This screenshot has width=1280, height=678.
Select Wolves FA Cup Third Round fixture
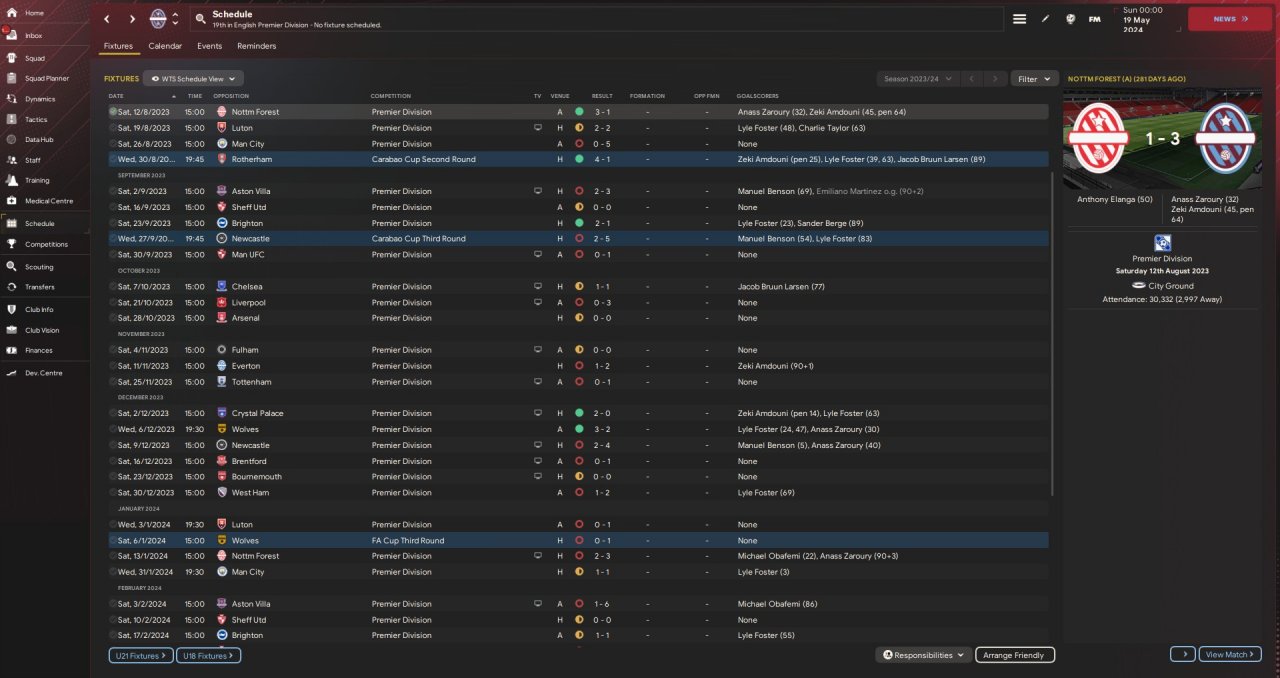pyautogui.click(x=578, y=540)
